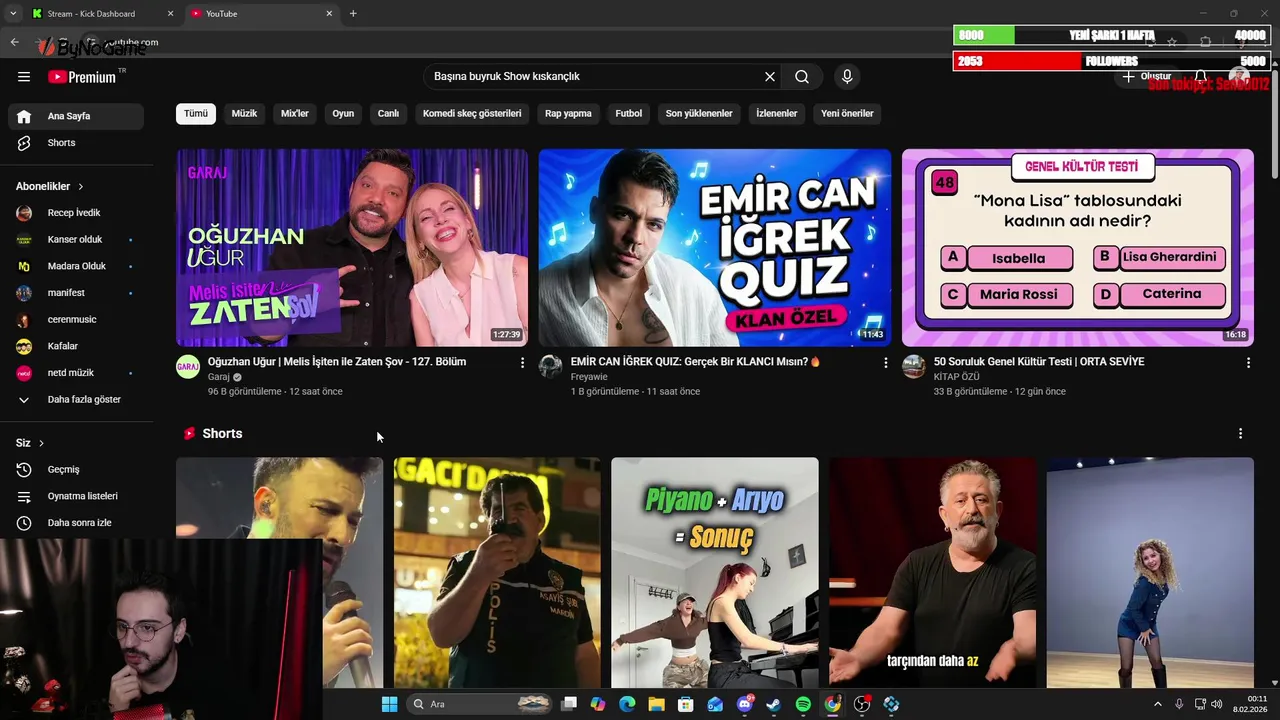The height and width of the screenshot is (720, 1280).
Task: Click the browser back arrow
Action: pyautogui.click(x=14, y=42)
